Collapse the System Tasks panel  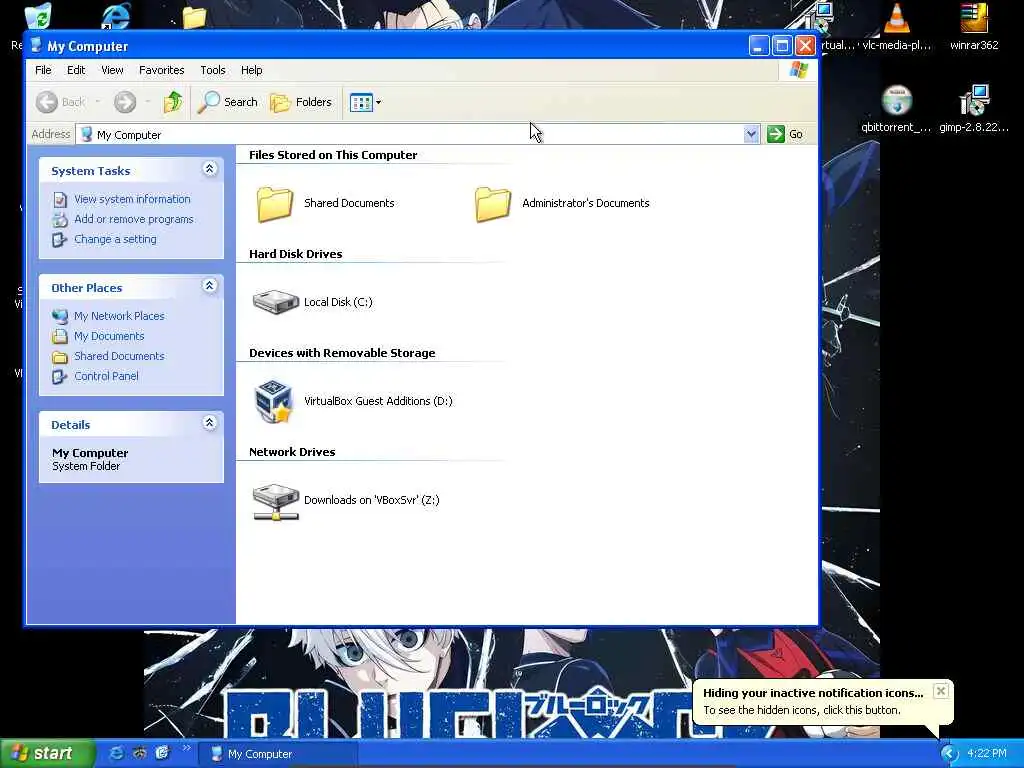pyautogui.click(x=210, y=169)
